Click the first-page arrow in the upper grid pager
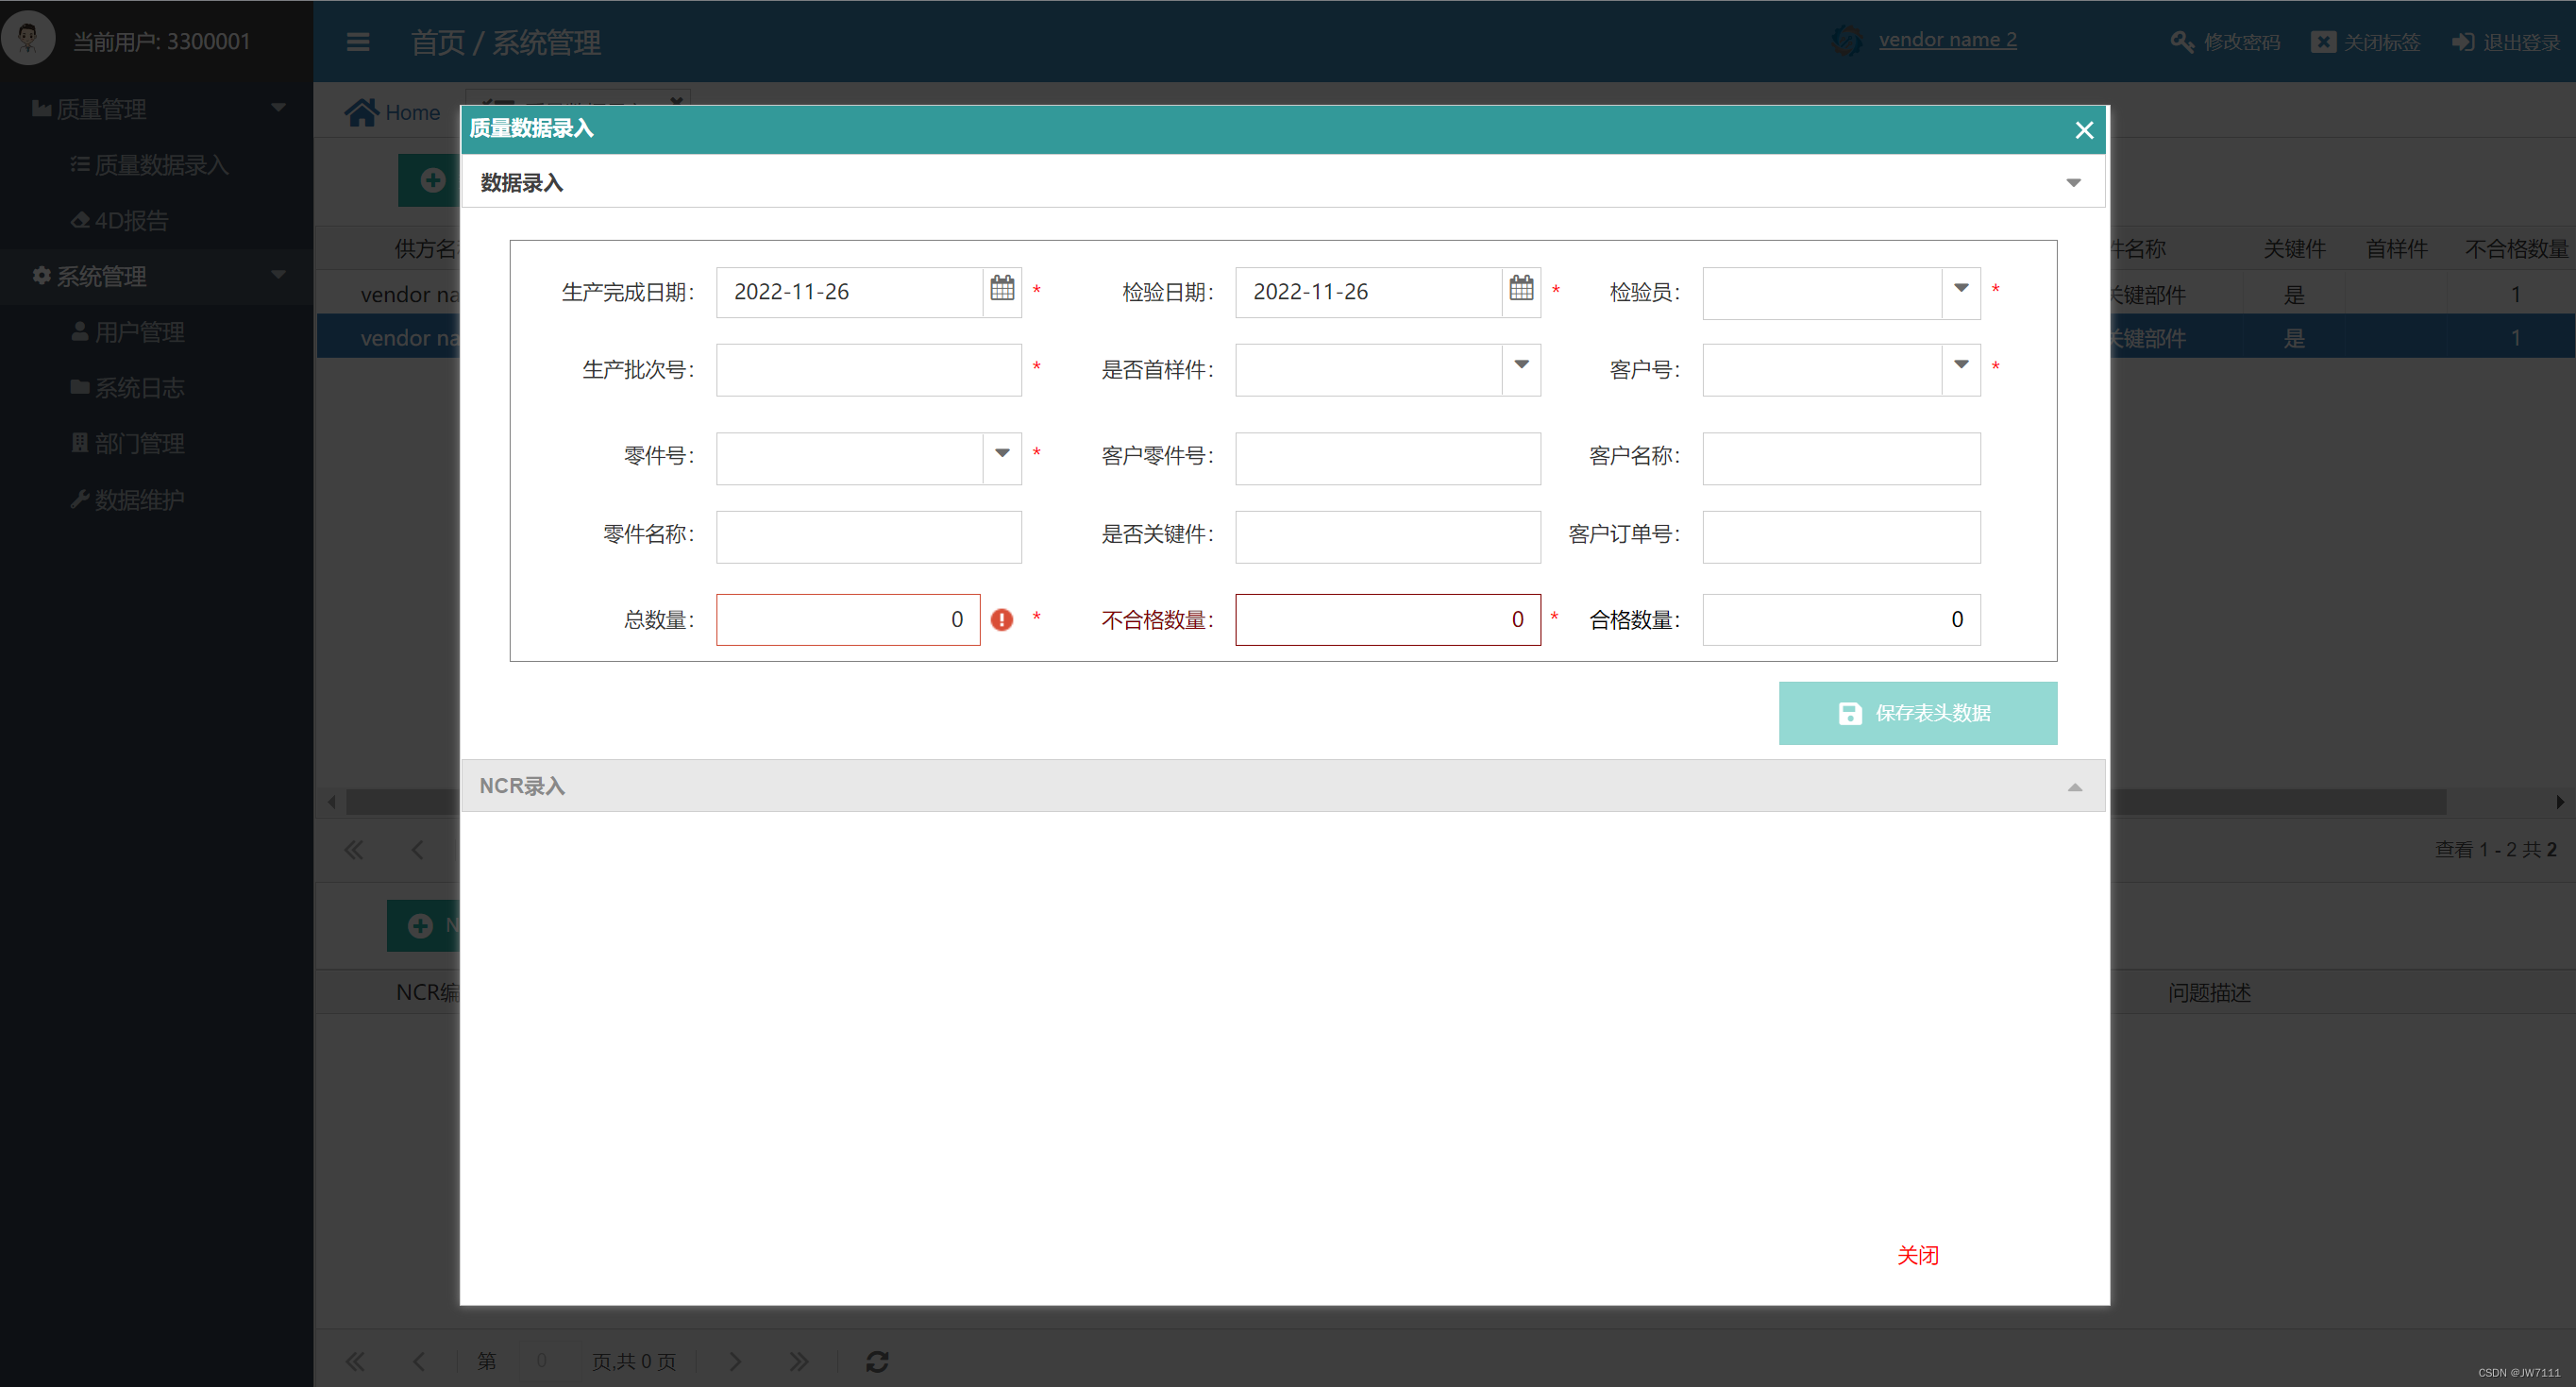 [x=354, y=850]
